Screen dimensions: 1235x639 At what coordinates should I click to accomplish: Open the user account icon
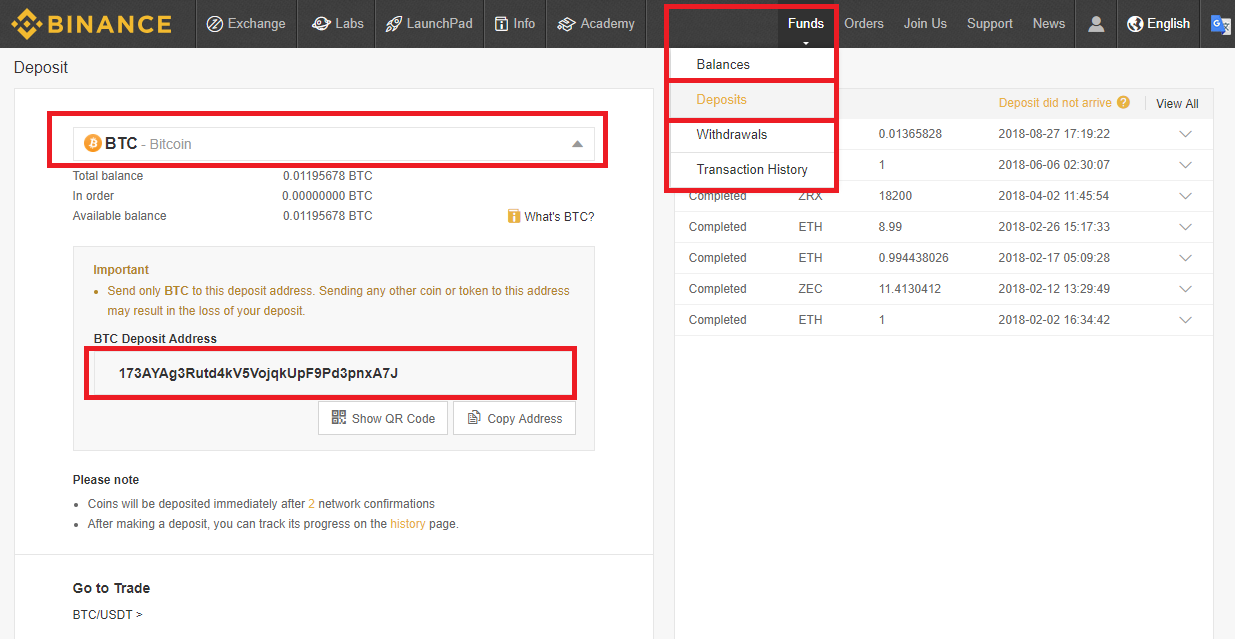(x=1096, y=24)
